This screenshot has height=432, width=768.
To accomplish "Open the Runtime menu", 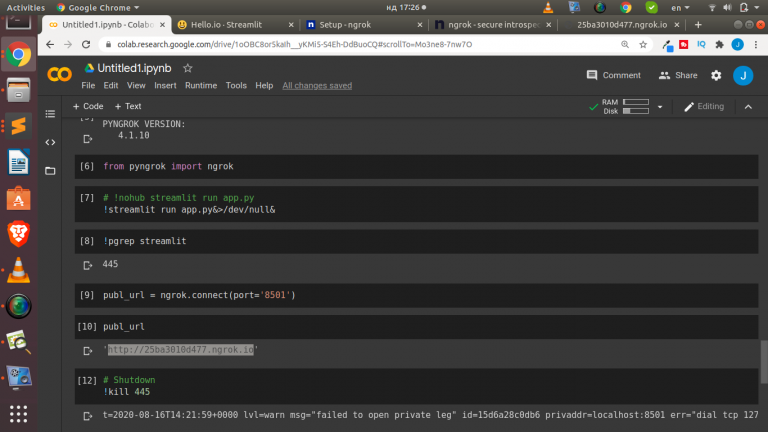I will tap(201, 86).
